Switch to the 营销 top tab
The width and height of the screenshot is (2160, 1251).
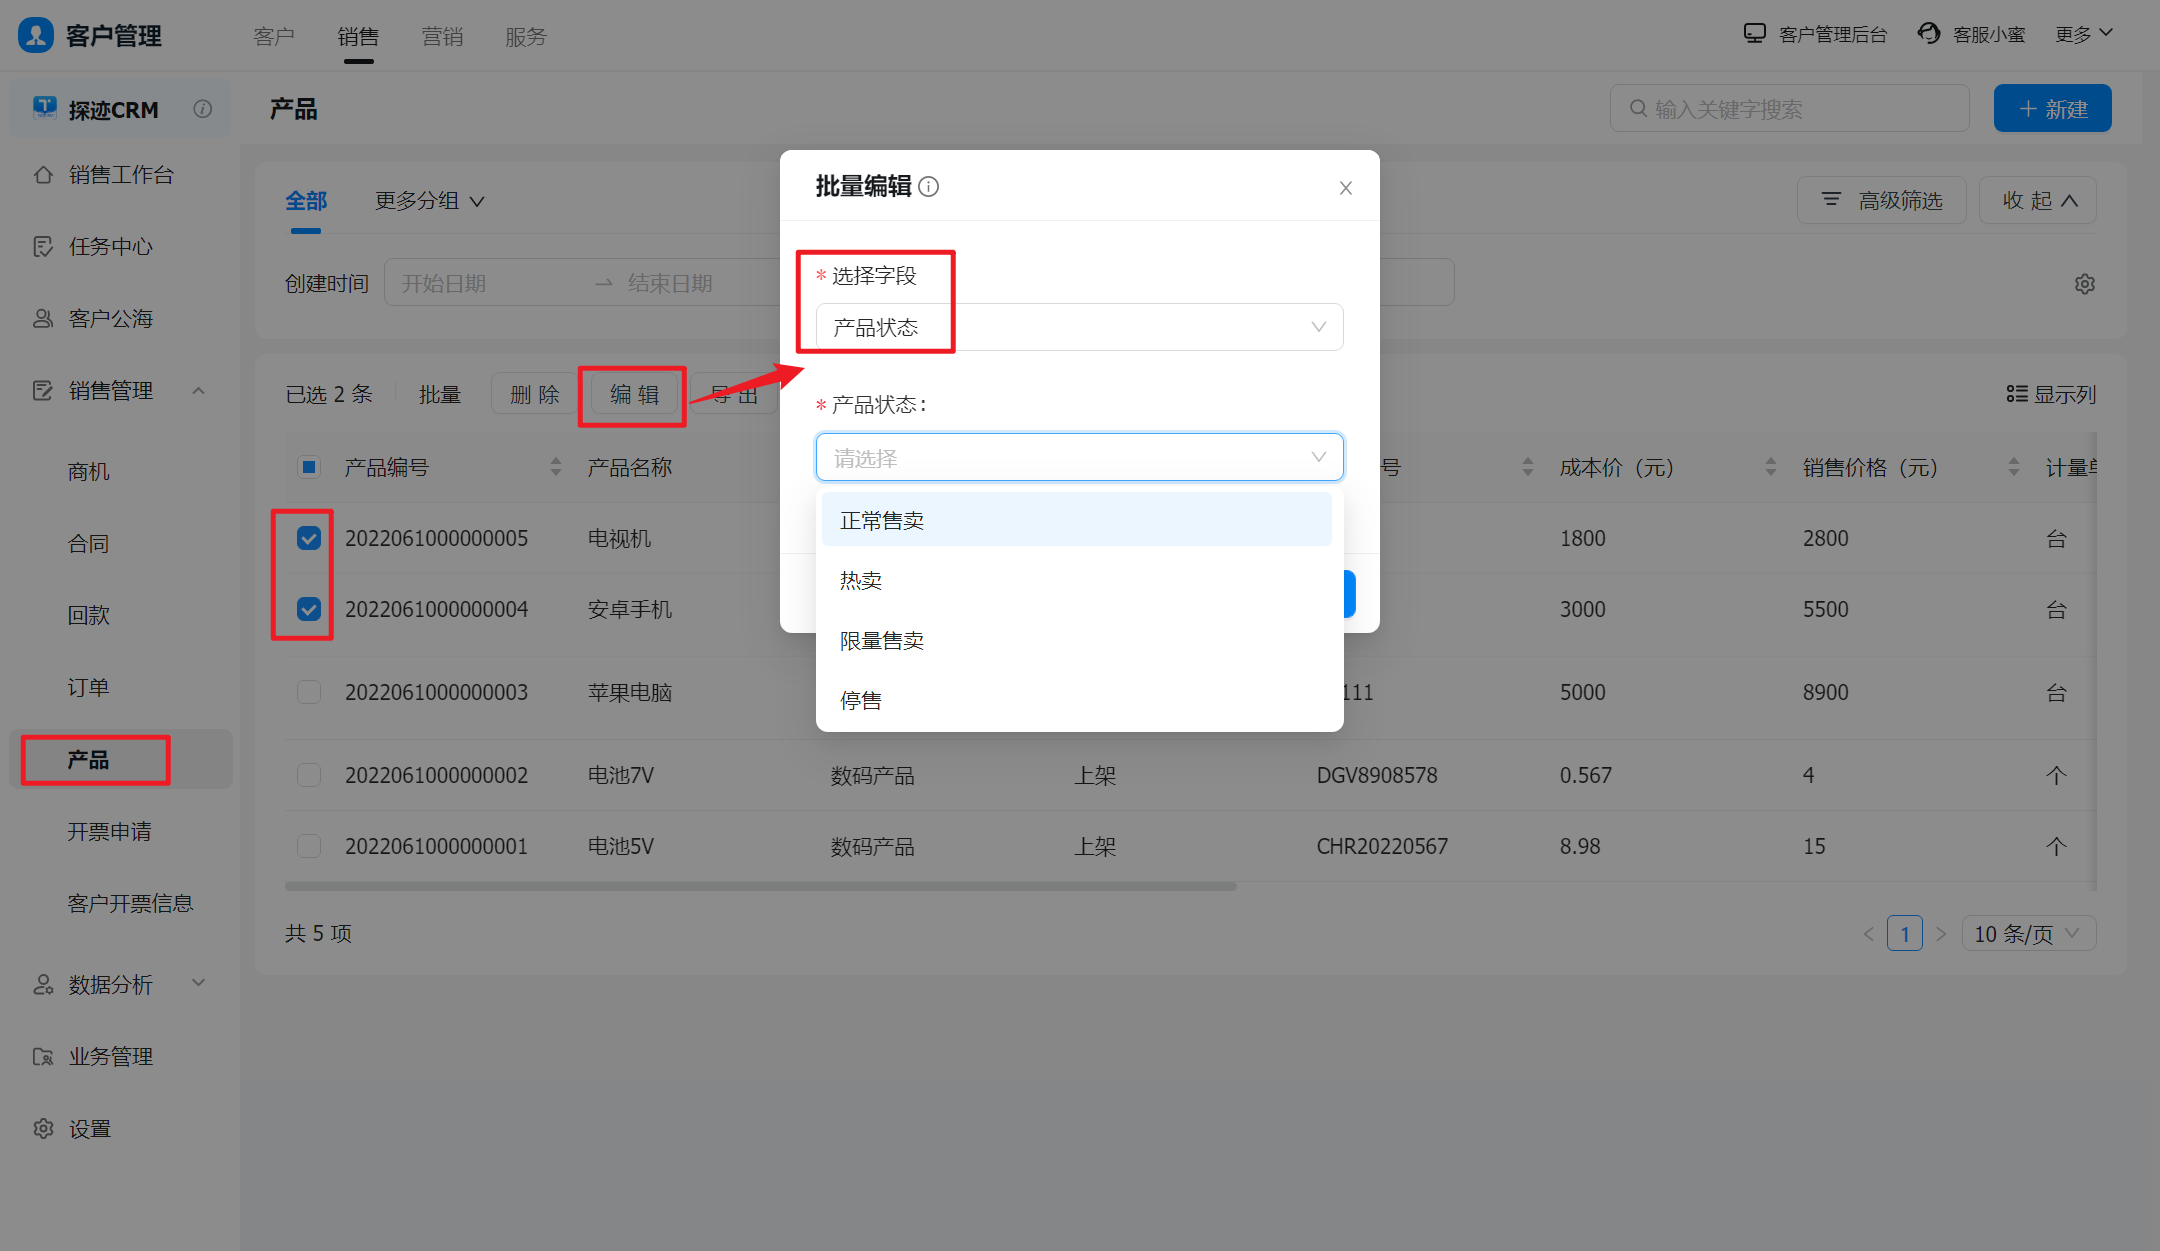point(442,37)
